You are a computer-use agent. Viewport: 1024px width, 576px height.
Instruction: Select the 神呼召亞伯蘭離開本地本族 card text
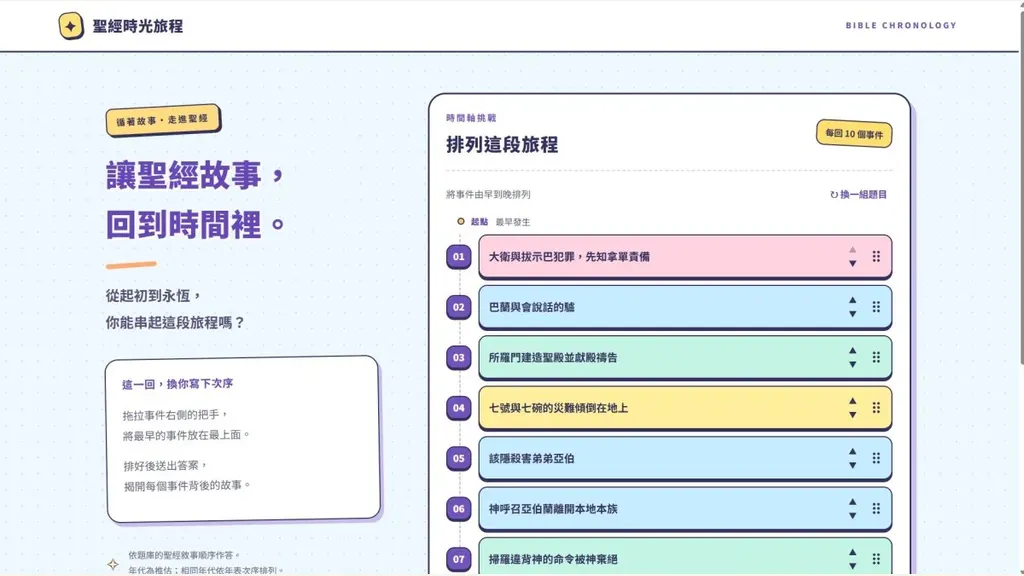553,509
